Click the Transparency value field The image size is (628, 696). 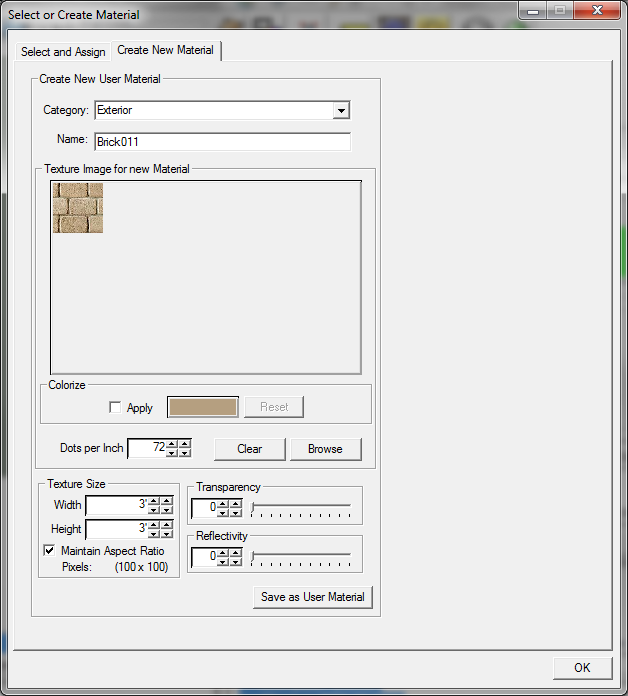click(x=204, y=508)
